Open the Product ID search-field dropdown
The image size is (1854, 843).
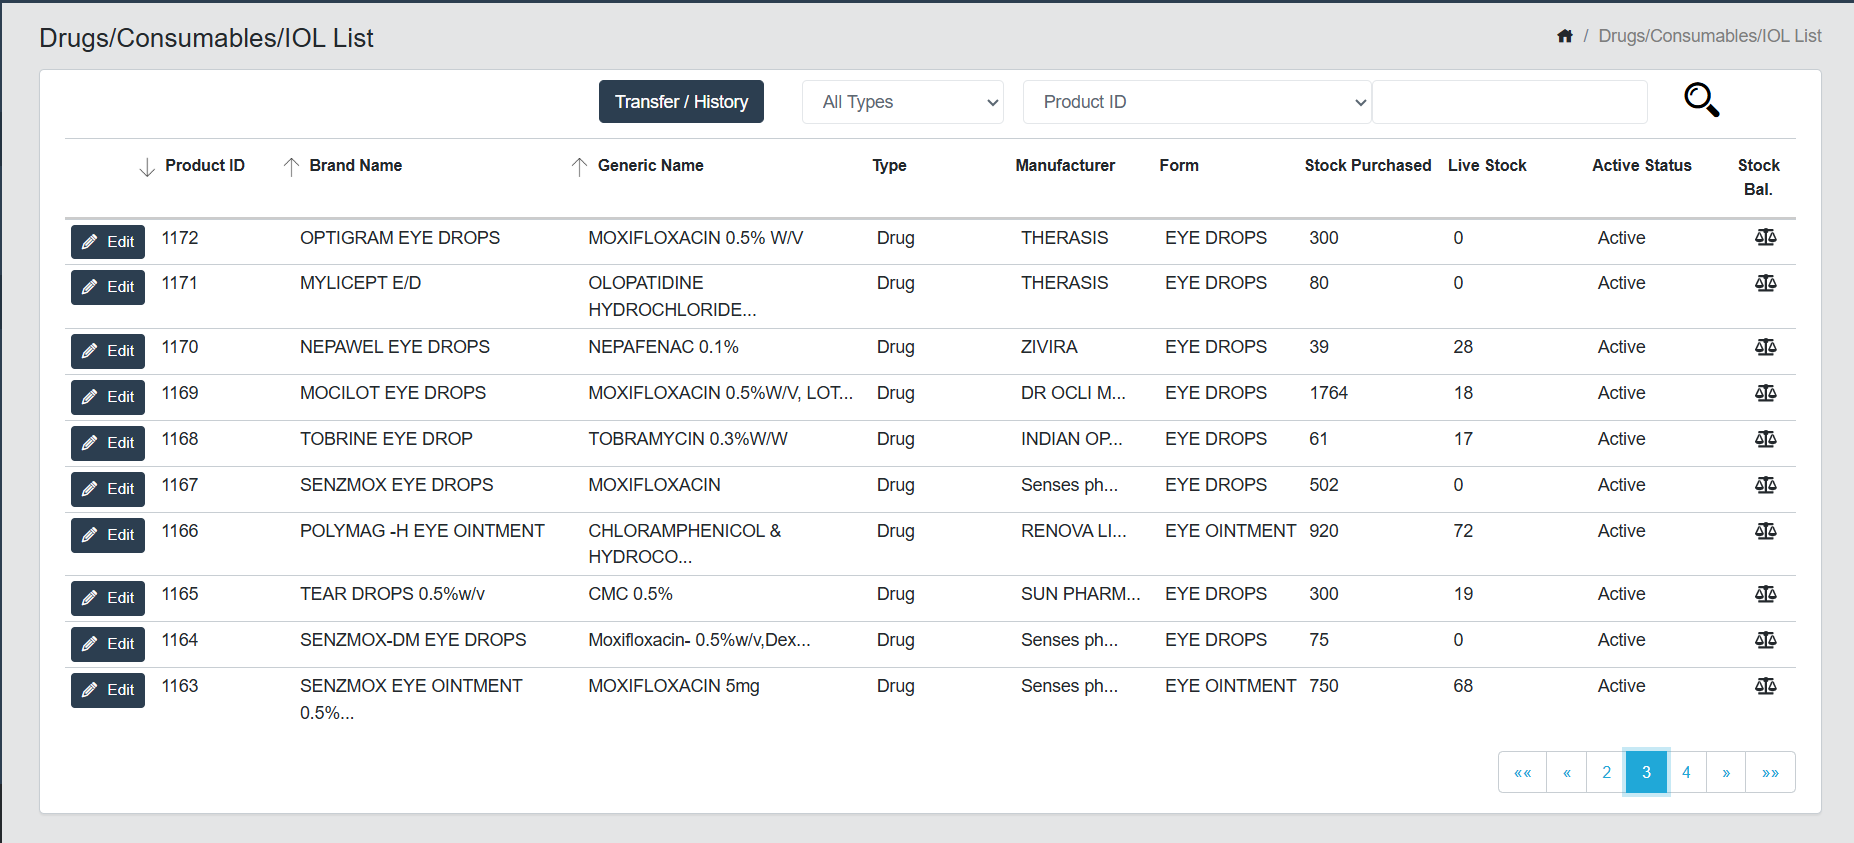(1196, 102)
